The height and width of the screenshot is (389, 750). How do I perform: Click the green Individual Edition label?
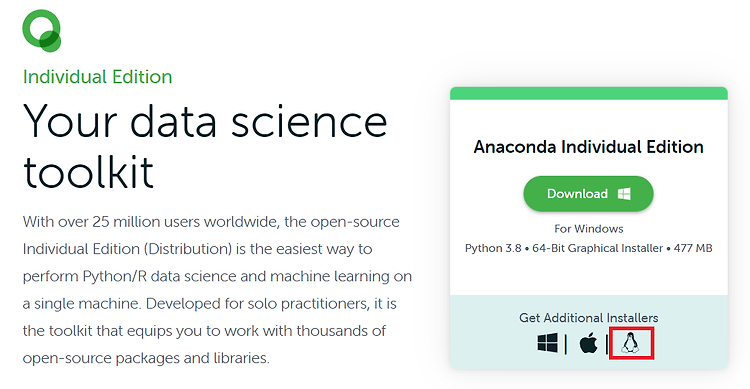(x=98, y=77)
